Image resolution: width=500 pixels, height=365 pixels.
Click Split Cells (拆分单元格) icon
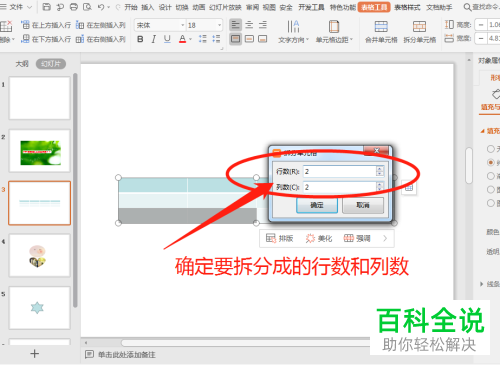419,27
